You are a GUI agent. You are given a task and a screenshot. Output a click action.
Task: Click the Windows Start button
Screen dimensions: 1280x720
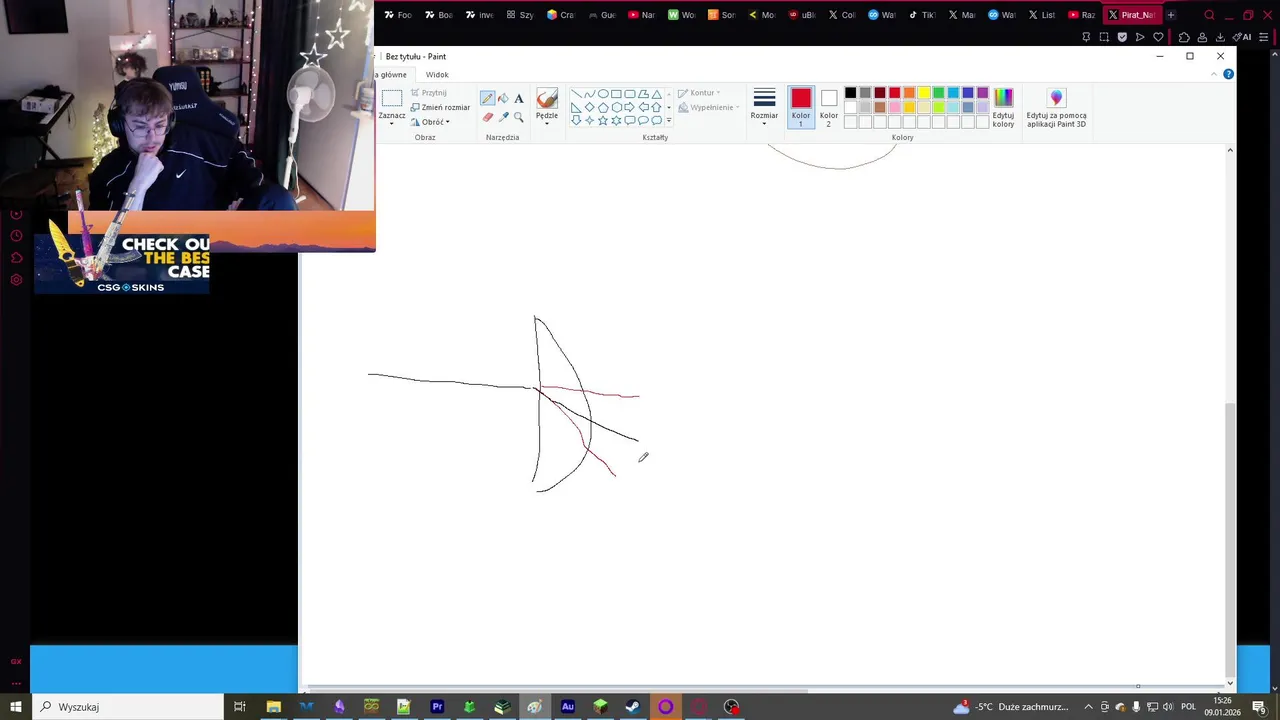click(15, 707)
